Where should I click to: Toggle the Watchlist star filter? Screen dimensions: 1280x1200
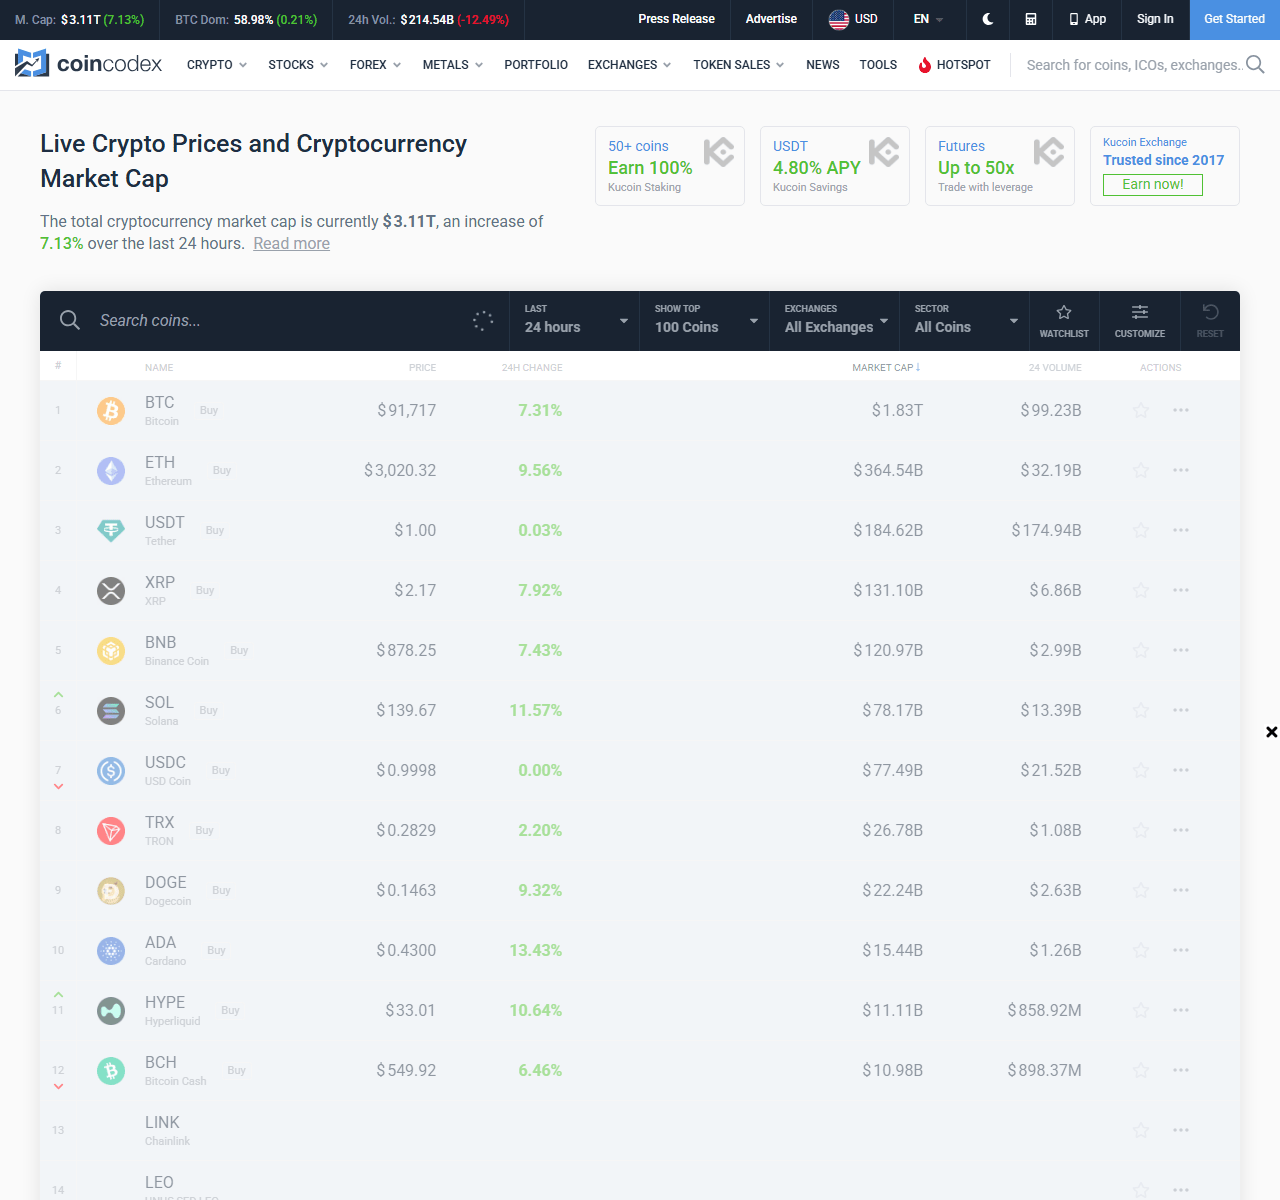coord(1064,321)
